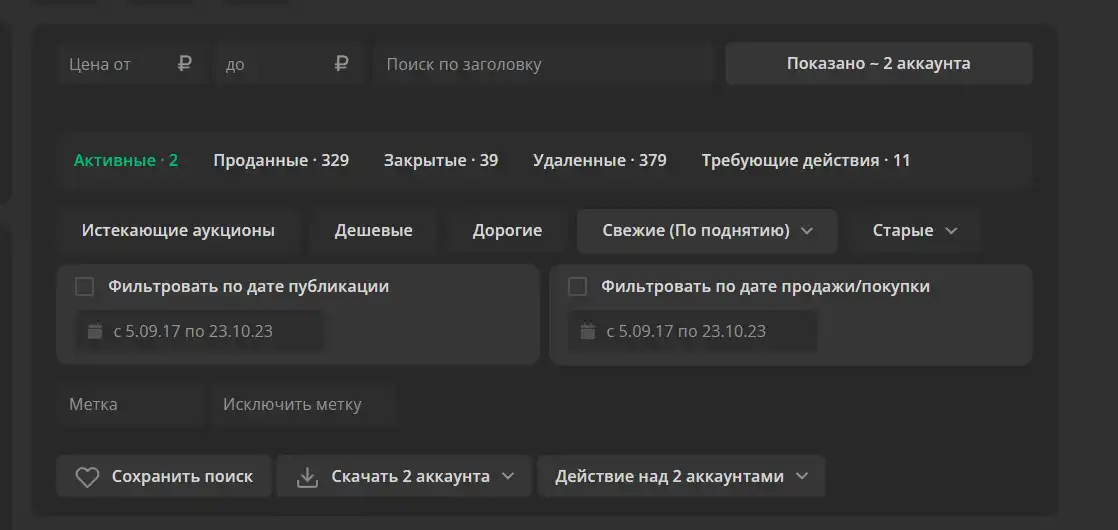Viewport: 1118px width, 530px height.
Task: Enable 'Фильтровать по дате публикации' checkbox
Action: (x=85, y=287)
